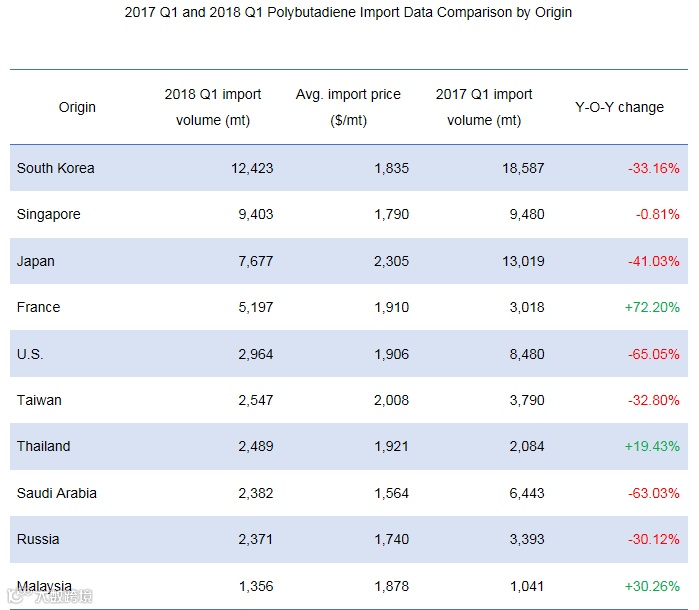The height and width of the screenshot is (610, 699).
Task: Click the Saudi Arabia origin cell
Action: [x=57, y=493]
